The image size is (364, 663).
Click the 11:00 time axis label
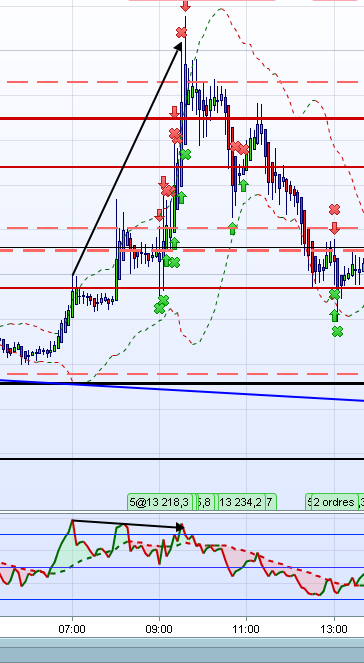tap(246, 629)
